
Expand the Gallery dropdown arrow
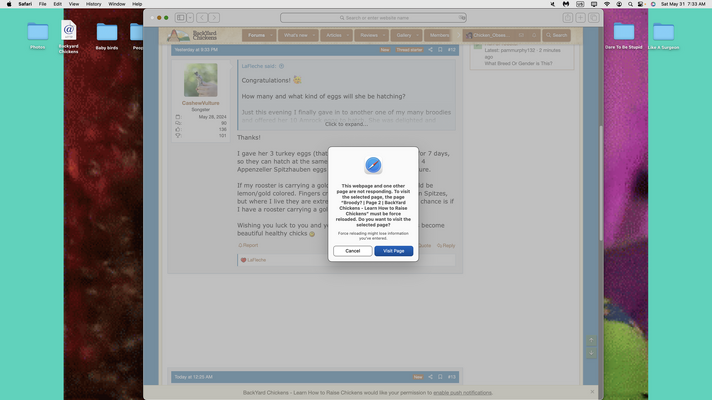(x=418, y=35)
